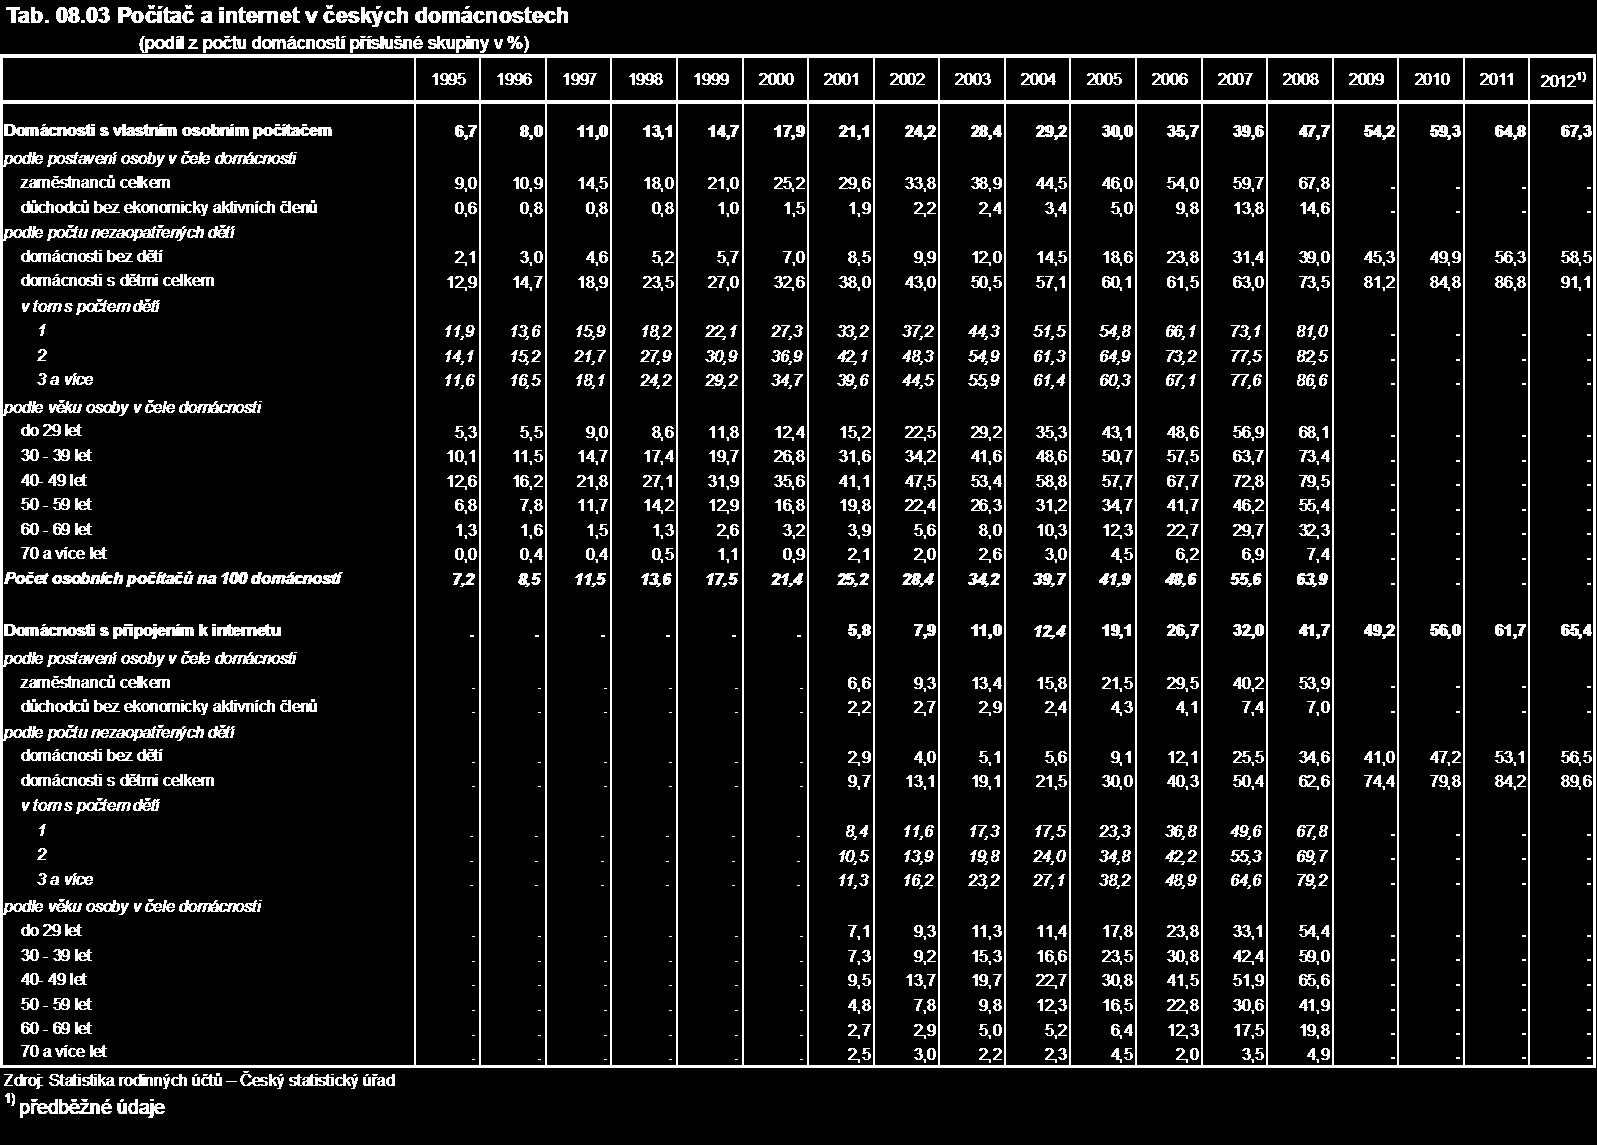The image size is (1597, 1145).
Task: Select row label 'Domácnosti s připojením k internetu'
Action: click(x=143, y=631)
